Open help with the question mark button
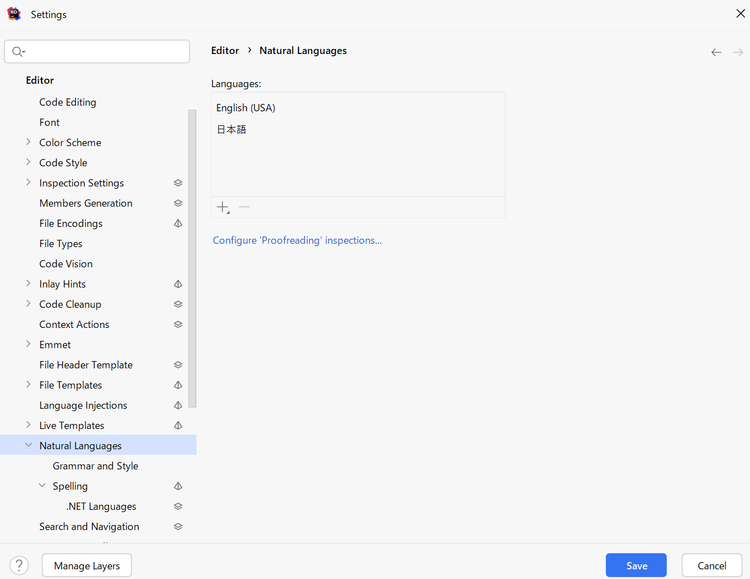The width and height of the screenshot is (750, 579). (19, 566)
